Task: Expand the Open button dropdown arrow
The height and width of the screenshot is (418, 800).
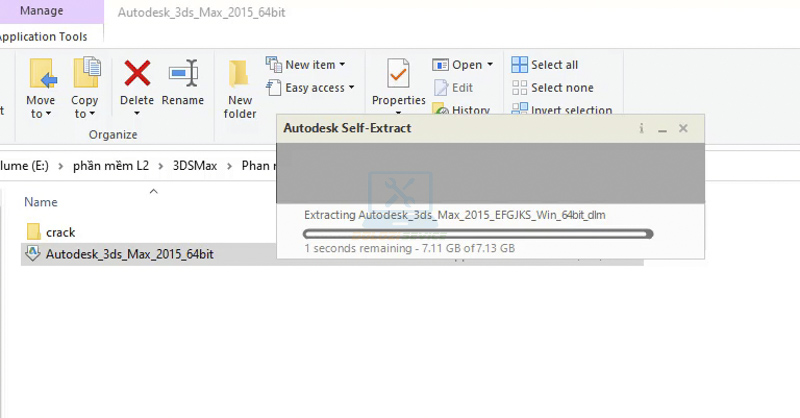Action: point(489,65)
